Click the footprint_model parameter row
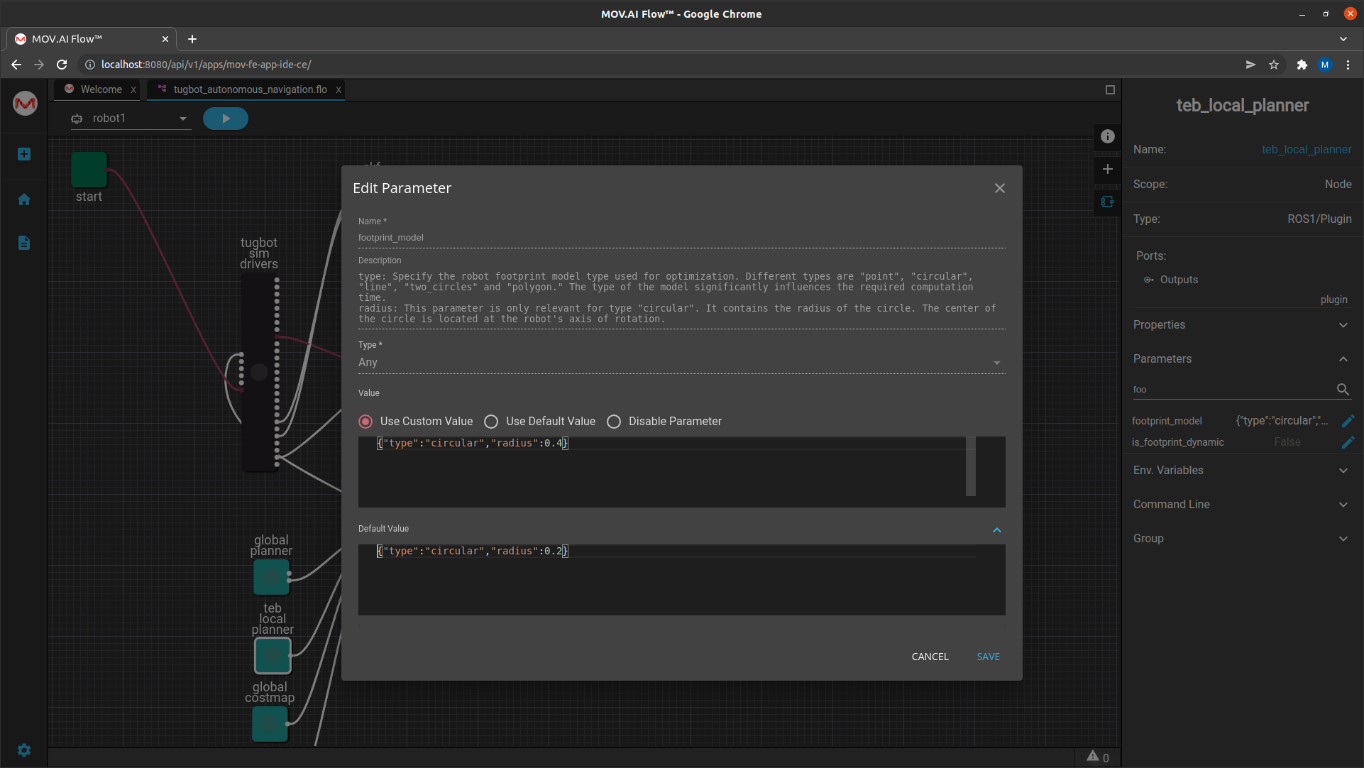The width and height of the screenshot is (1364, 768). 1242,421
